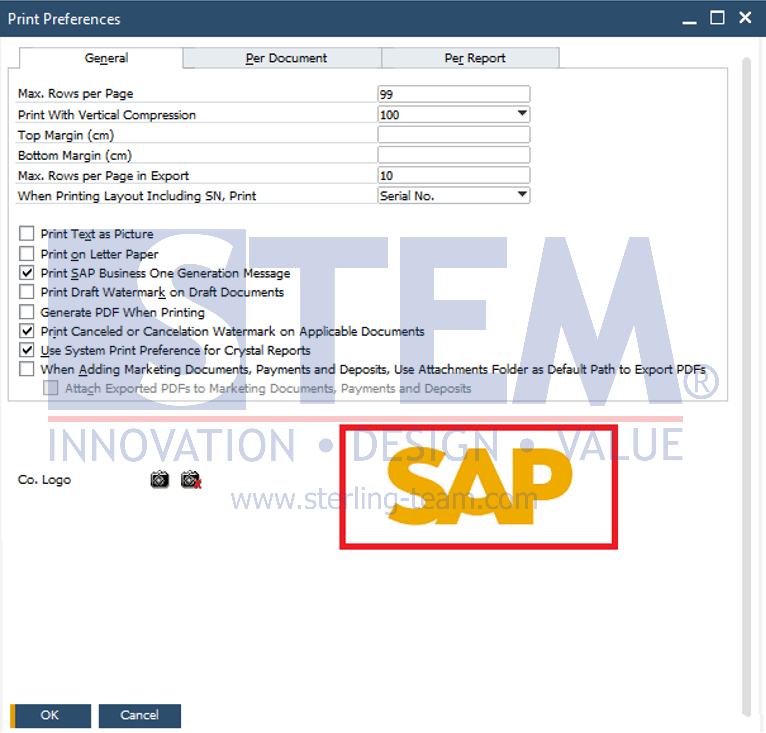Open the Per Report tab
Screen dimensions: 766x733
470,58
